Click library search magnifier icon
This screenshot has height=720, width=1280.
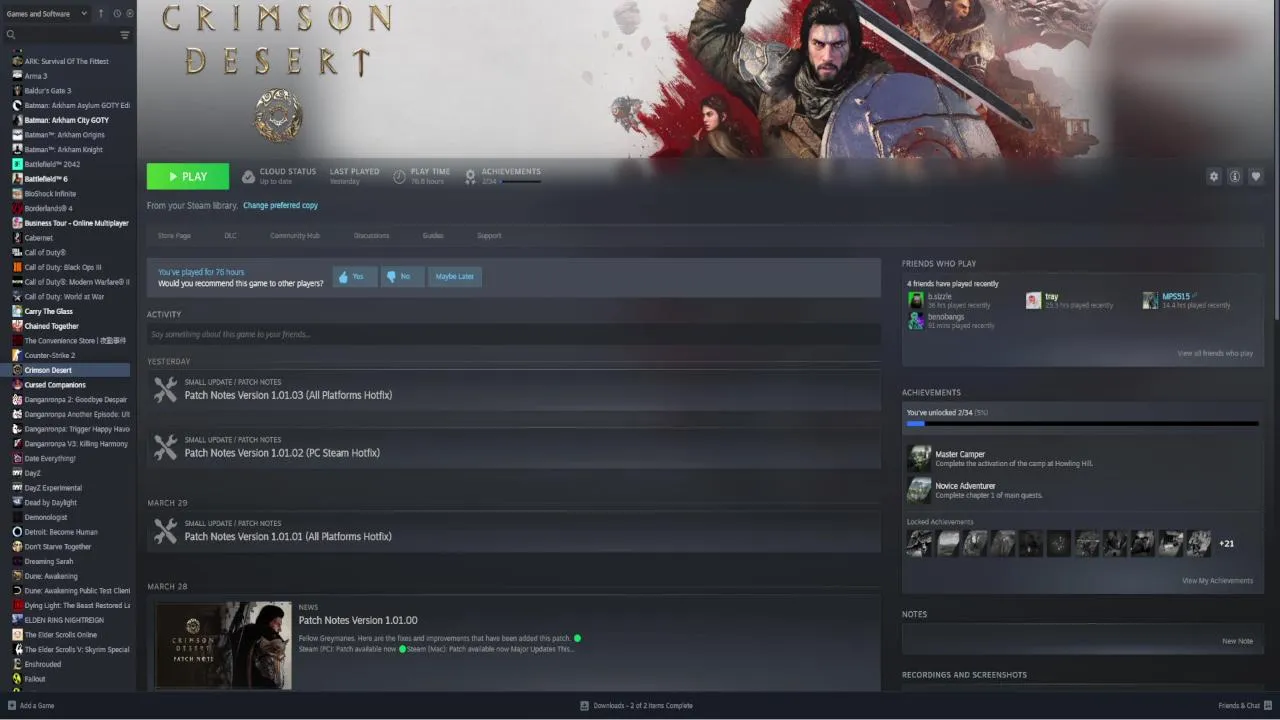click(11, 35)
